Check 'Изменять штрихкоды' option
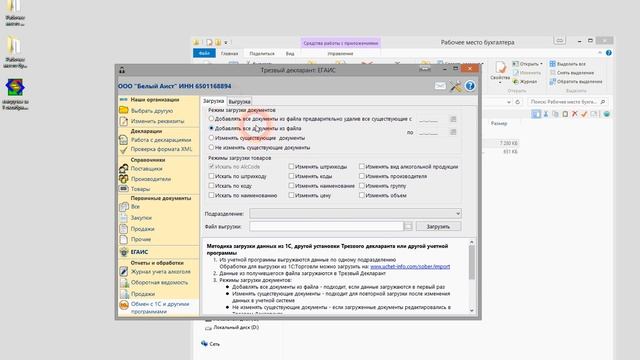 (291, 167)
